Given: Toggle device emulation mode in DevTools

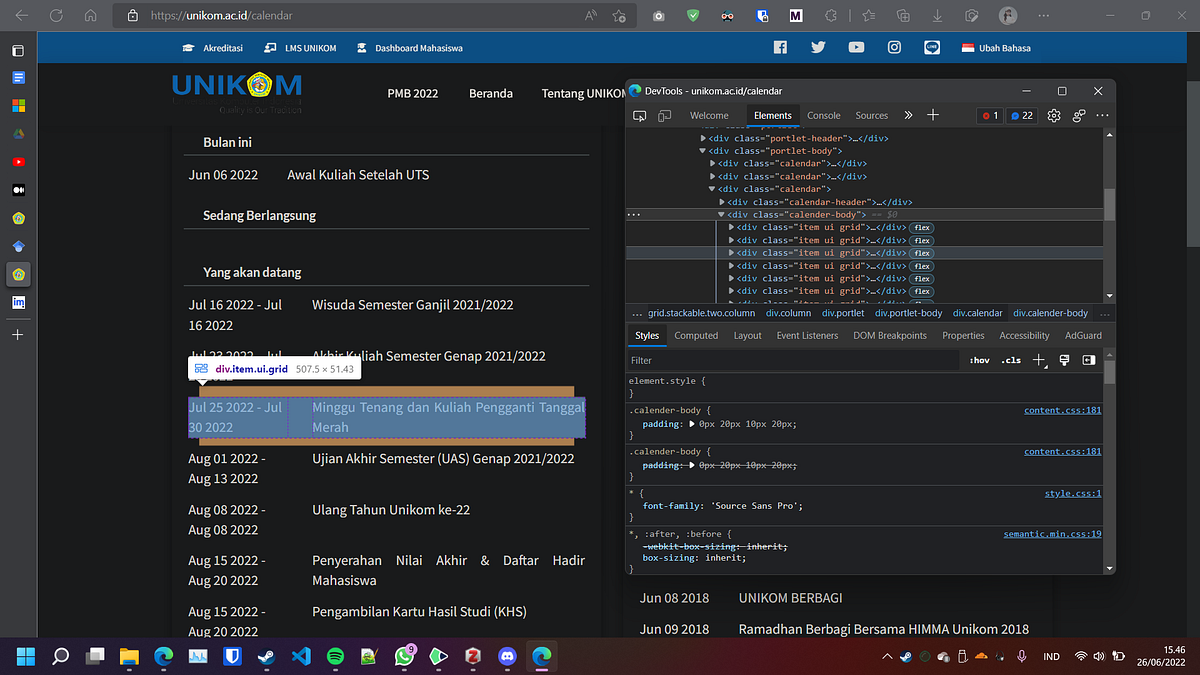Looking at the screenshot, I should [x=664, y=115].
